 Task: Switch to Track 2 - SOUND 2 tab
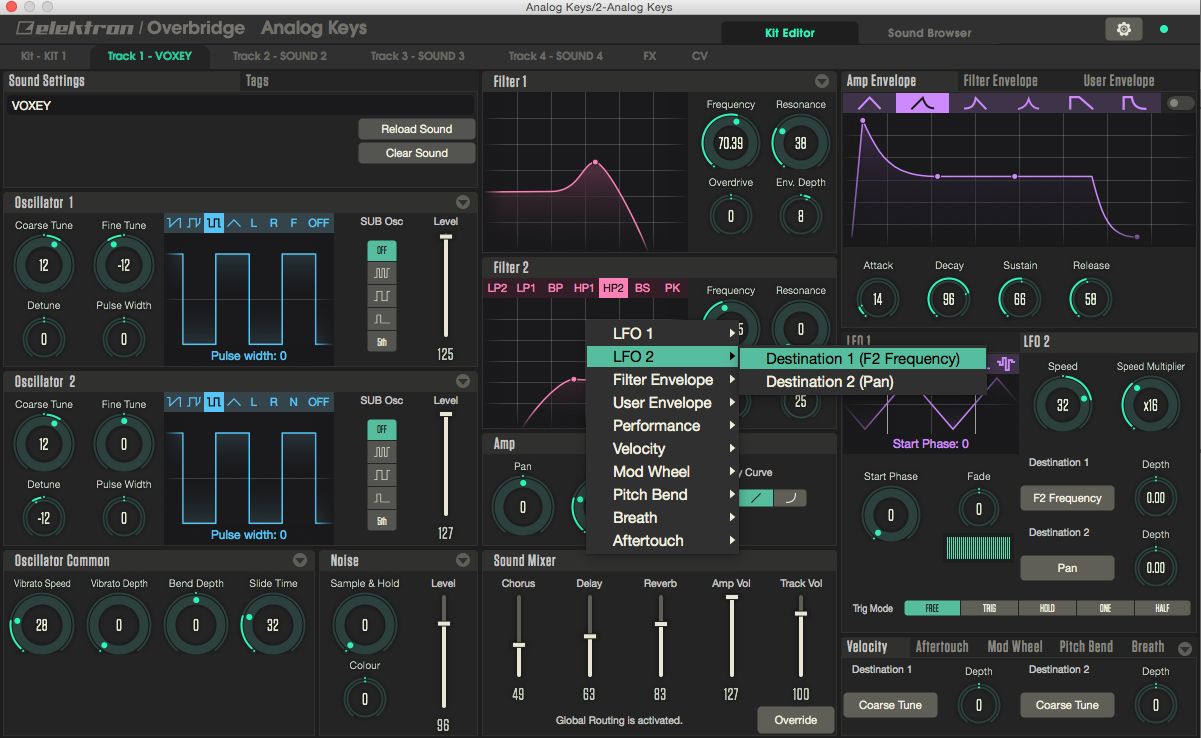click(x=280, y=56)
